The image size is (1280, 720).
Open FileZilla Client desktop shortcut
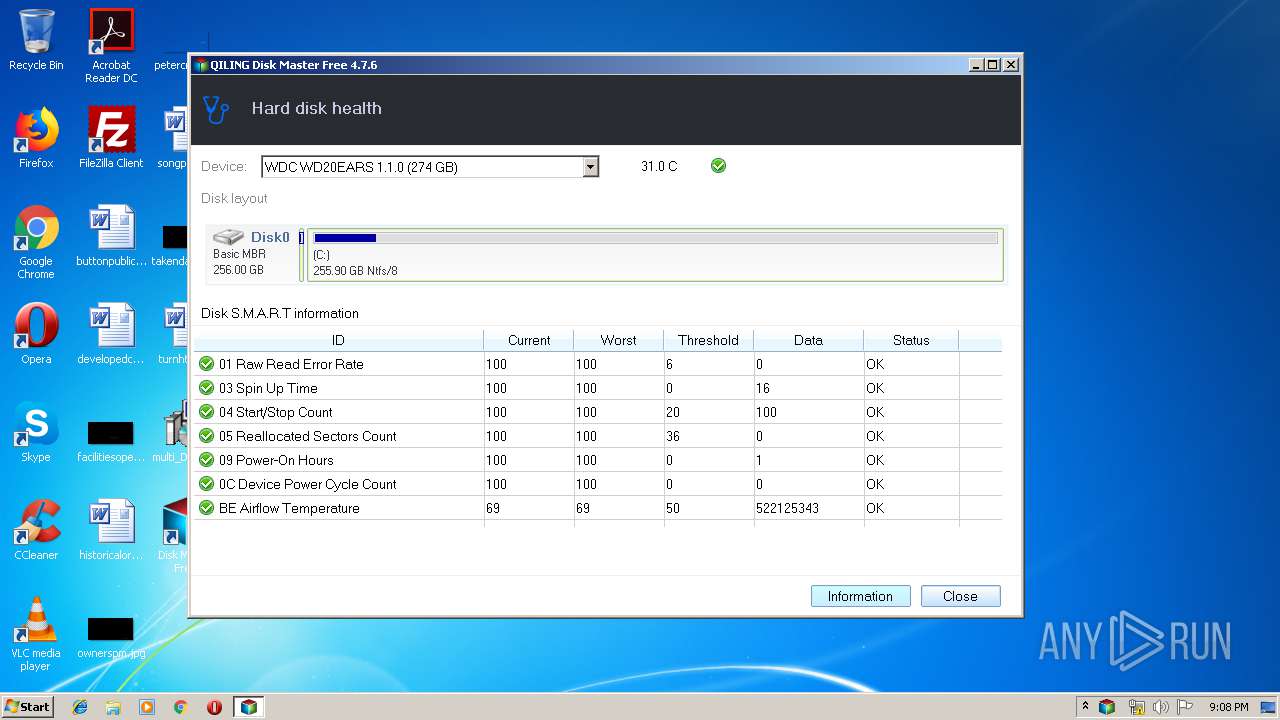pos(111,138)
